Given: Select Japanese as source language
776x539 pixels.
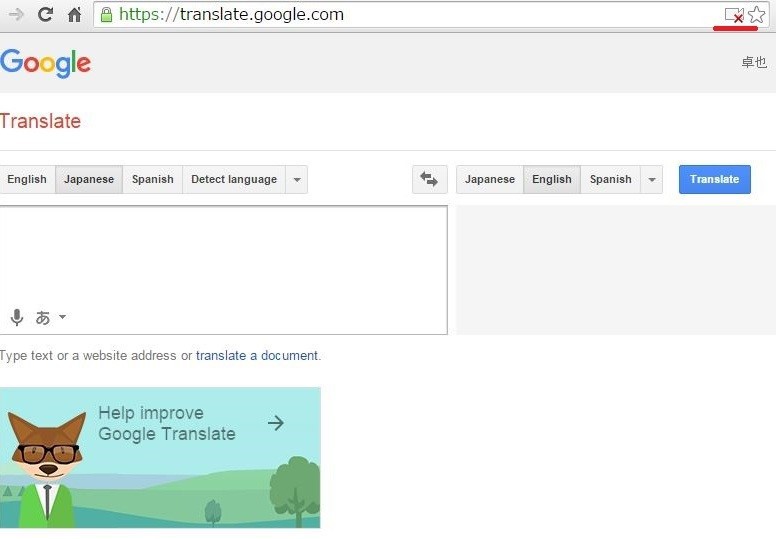Looking at the screenshot, I should pos(89,179).
